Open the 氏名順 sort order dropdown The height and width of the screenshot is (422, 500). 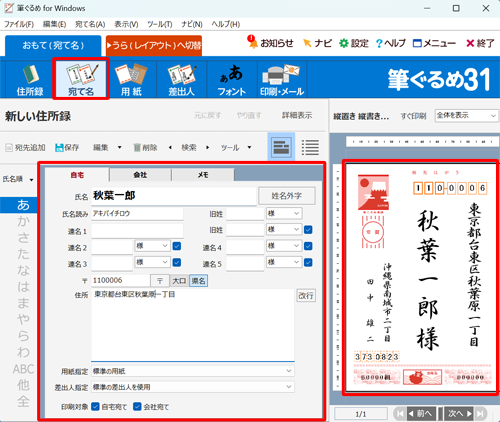coord(18,179)
